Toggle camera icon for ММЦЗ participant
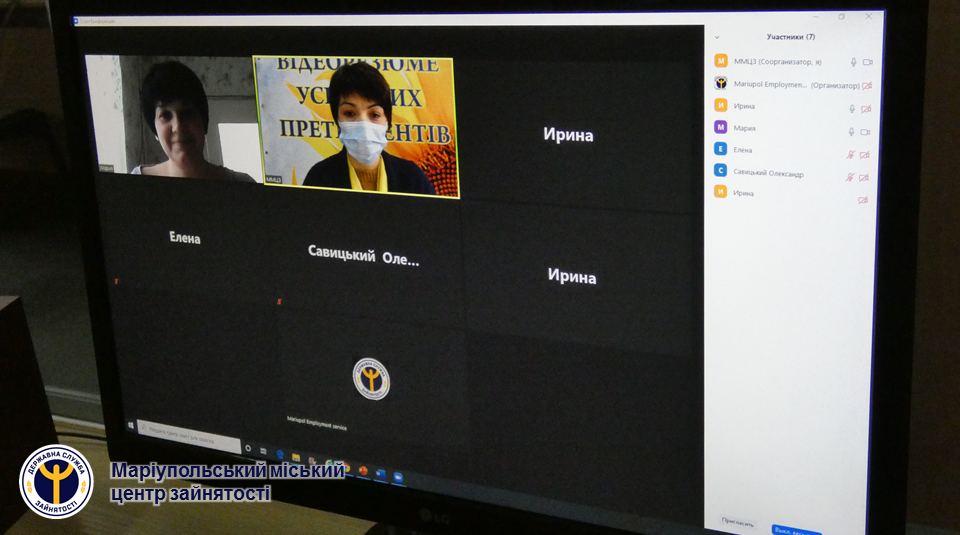This screenshot has width=960, height=535. [x=867, y=62]
